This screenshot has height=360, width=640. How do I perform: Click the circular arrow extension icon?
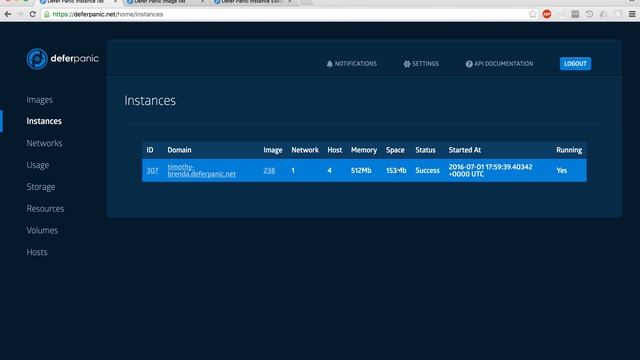click(x=589, y=14)
